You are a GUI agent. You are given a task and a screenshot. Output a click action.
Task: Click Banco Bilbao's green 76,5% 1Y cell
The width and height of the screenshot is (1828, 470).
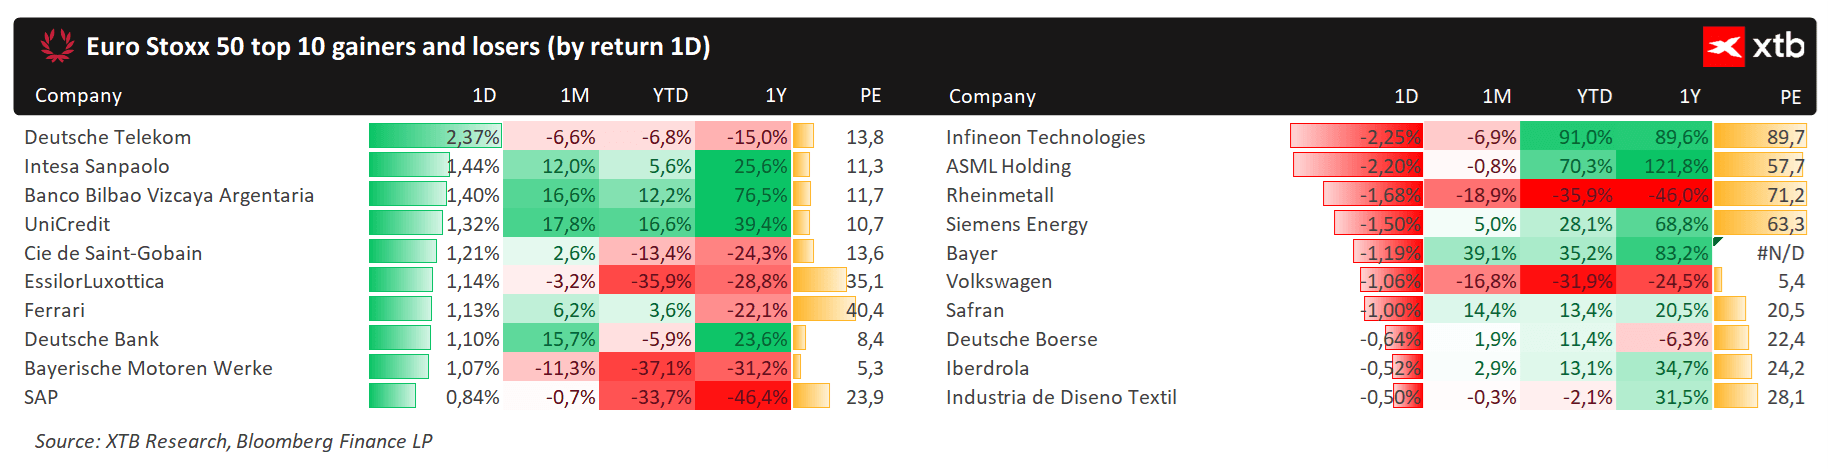742,194
